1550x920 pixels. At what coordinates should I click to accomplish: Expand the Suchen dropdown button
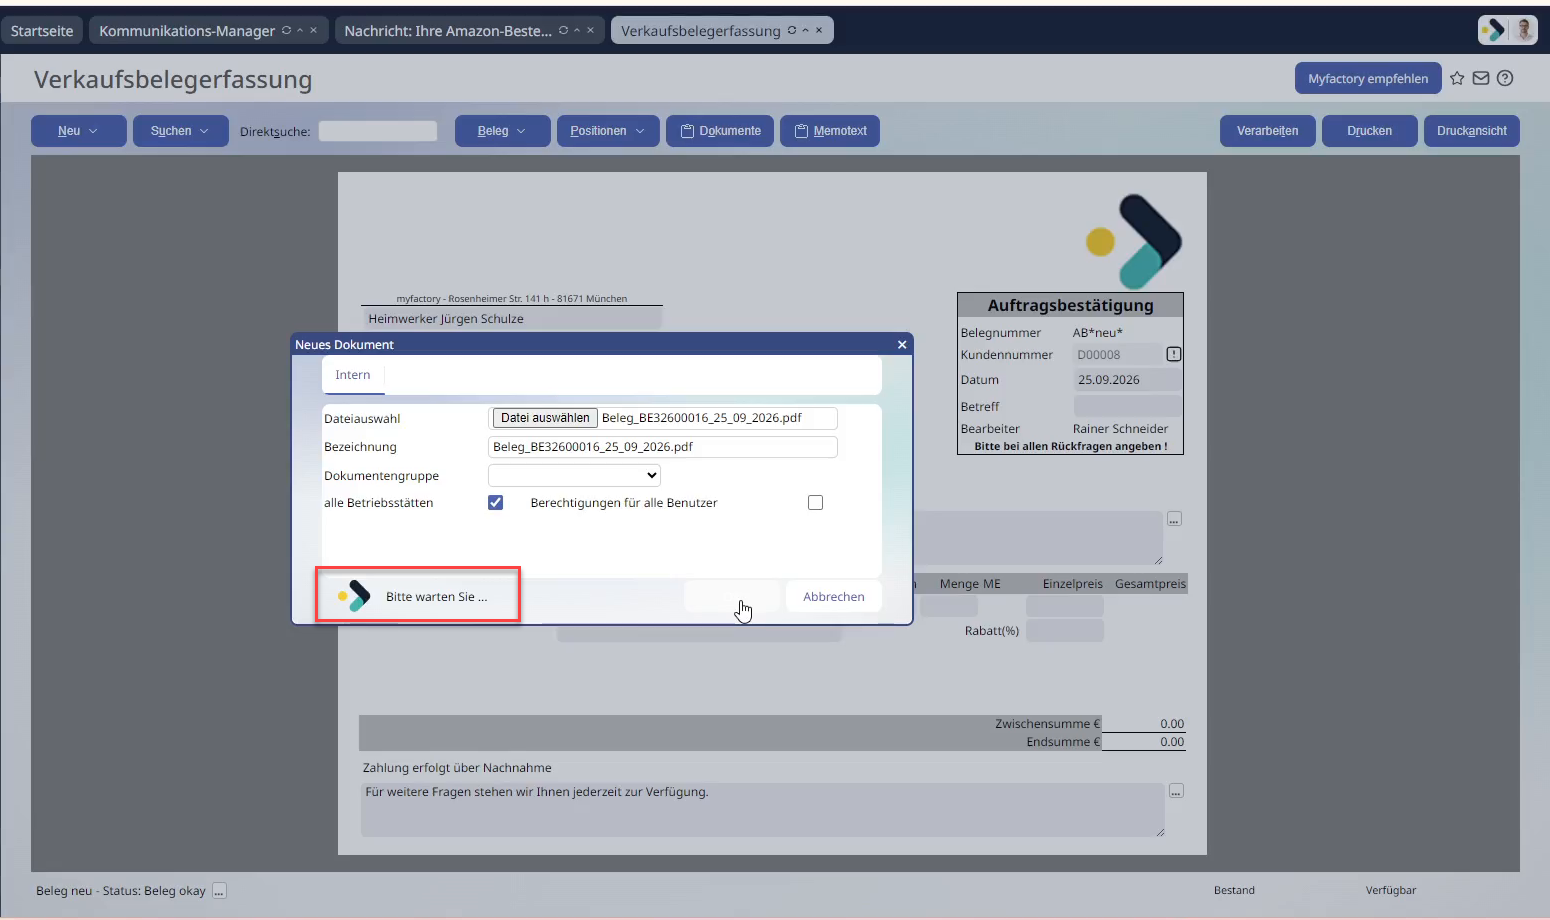click(x=181, y=131)
